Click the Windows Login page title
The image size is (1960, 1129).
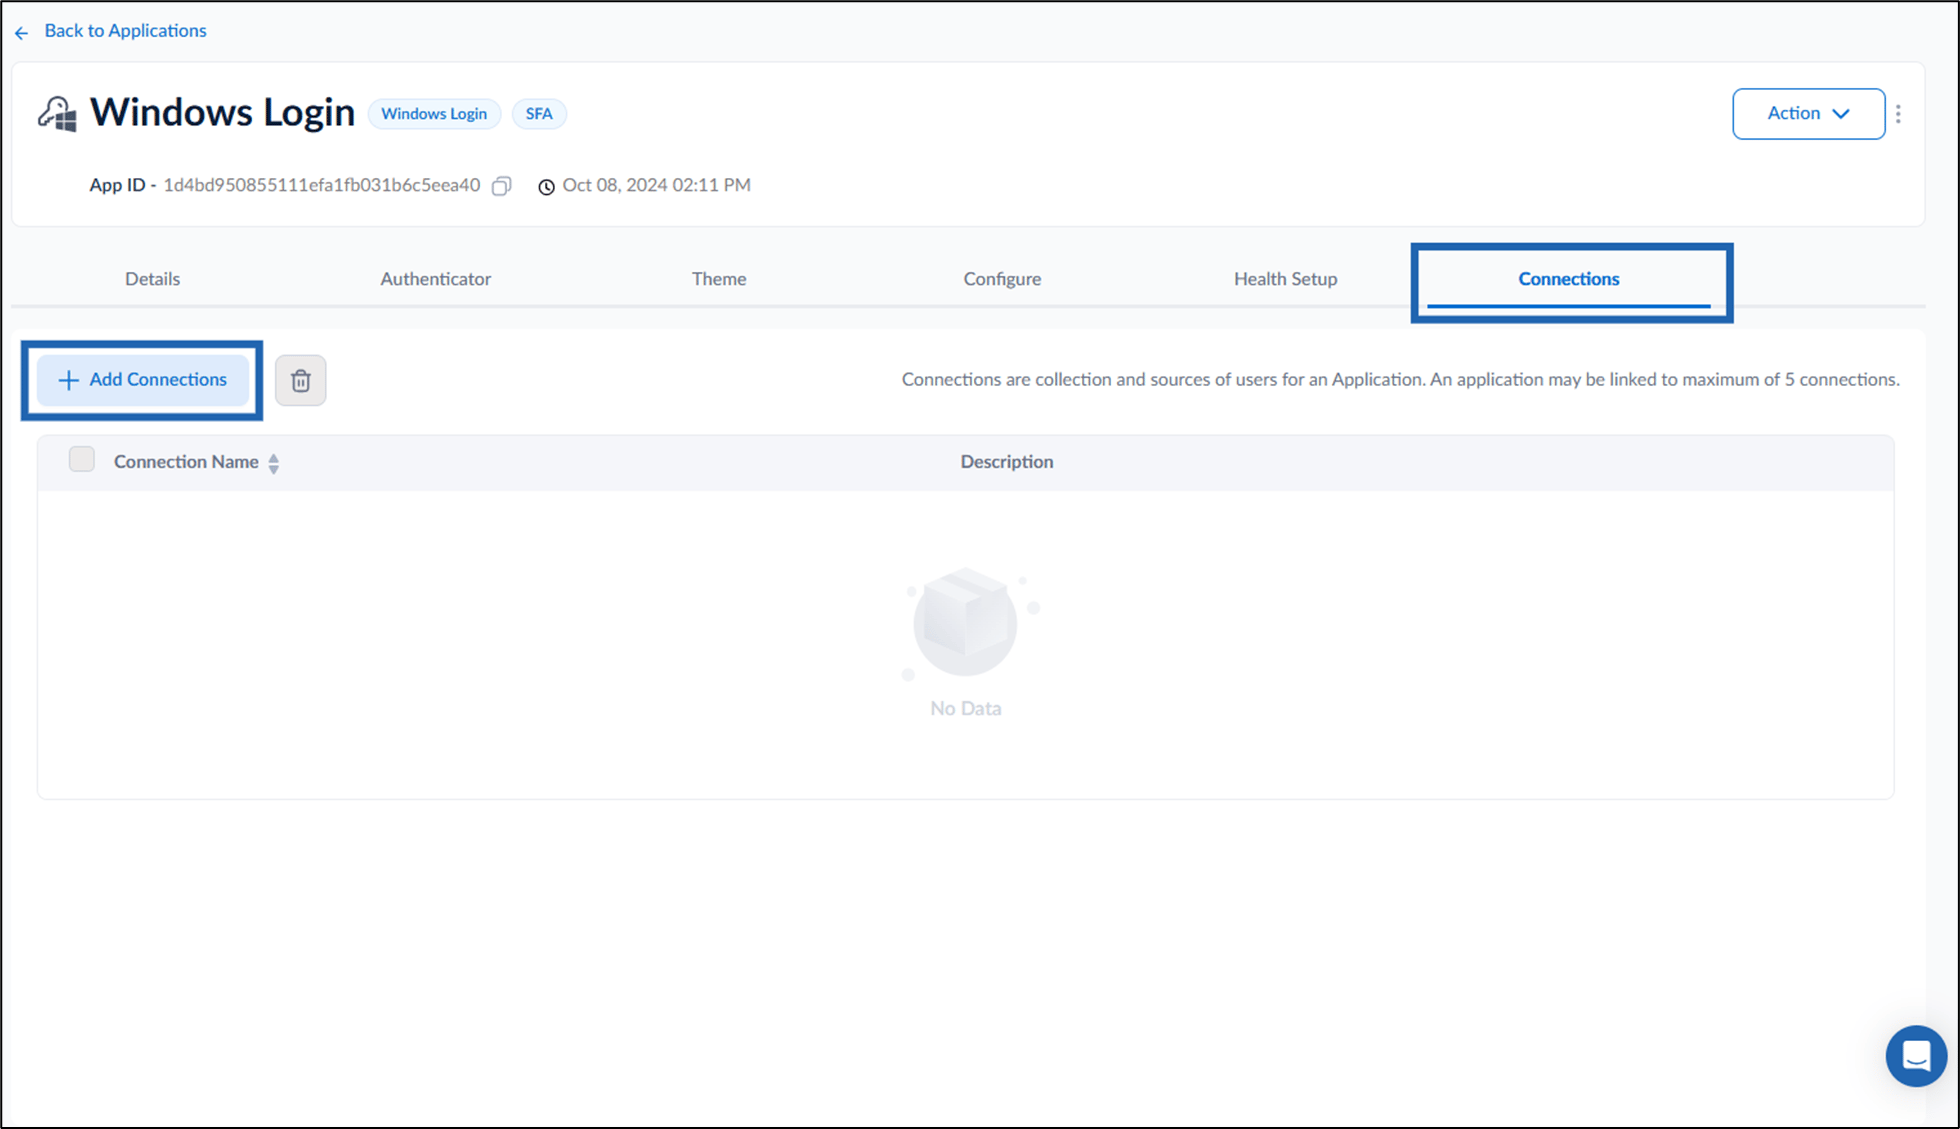pos(222,112)
